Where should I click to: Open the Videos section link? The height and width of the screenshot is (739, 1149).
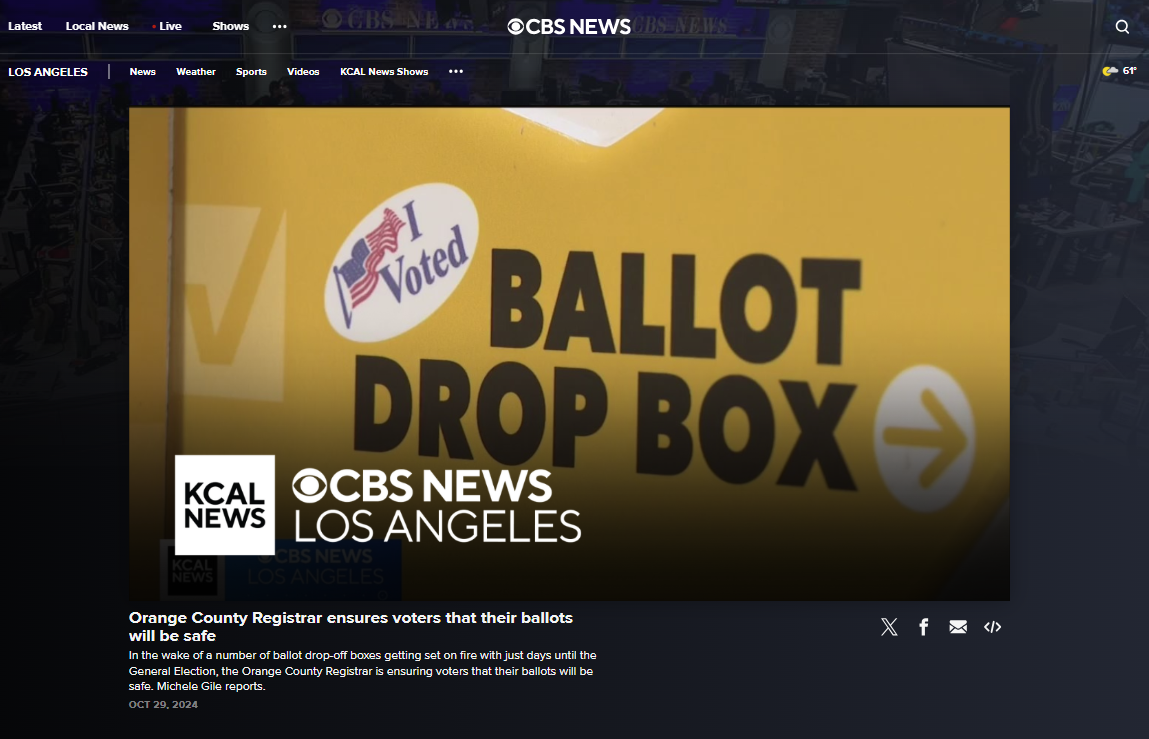tap(303, 72)
